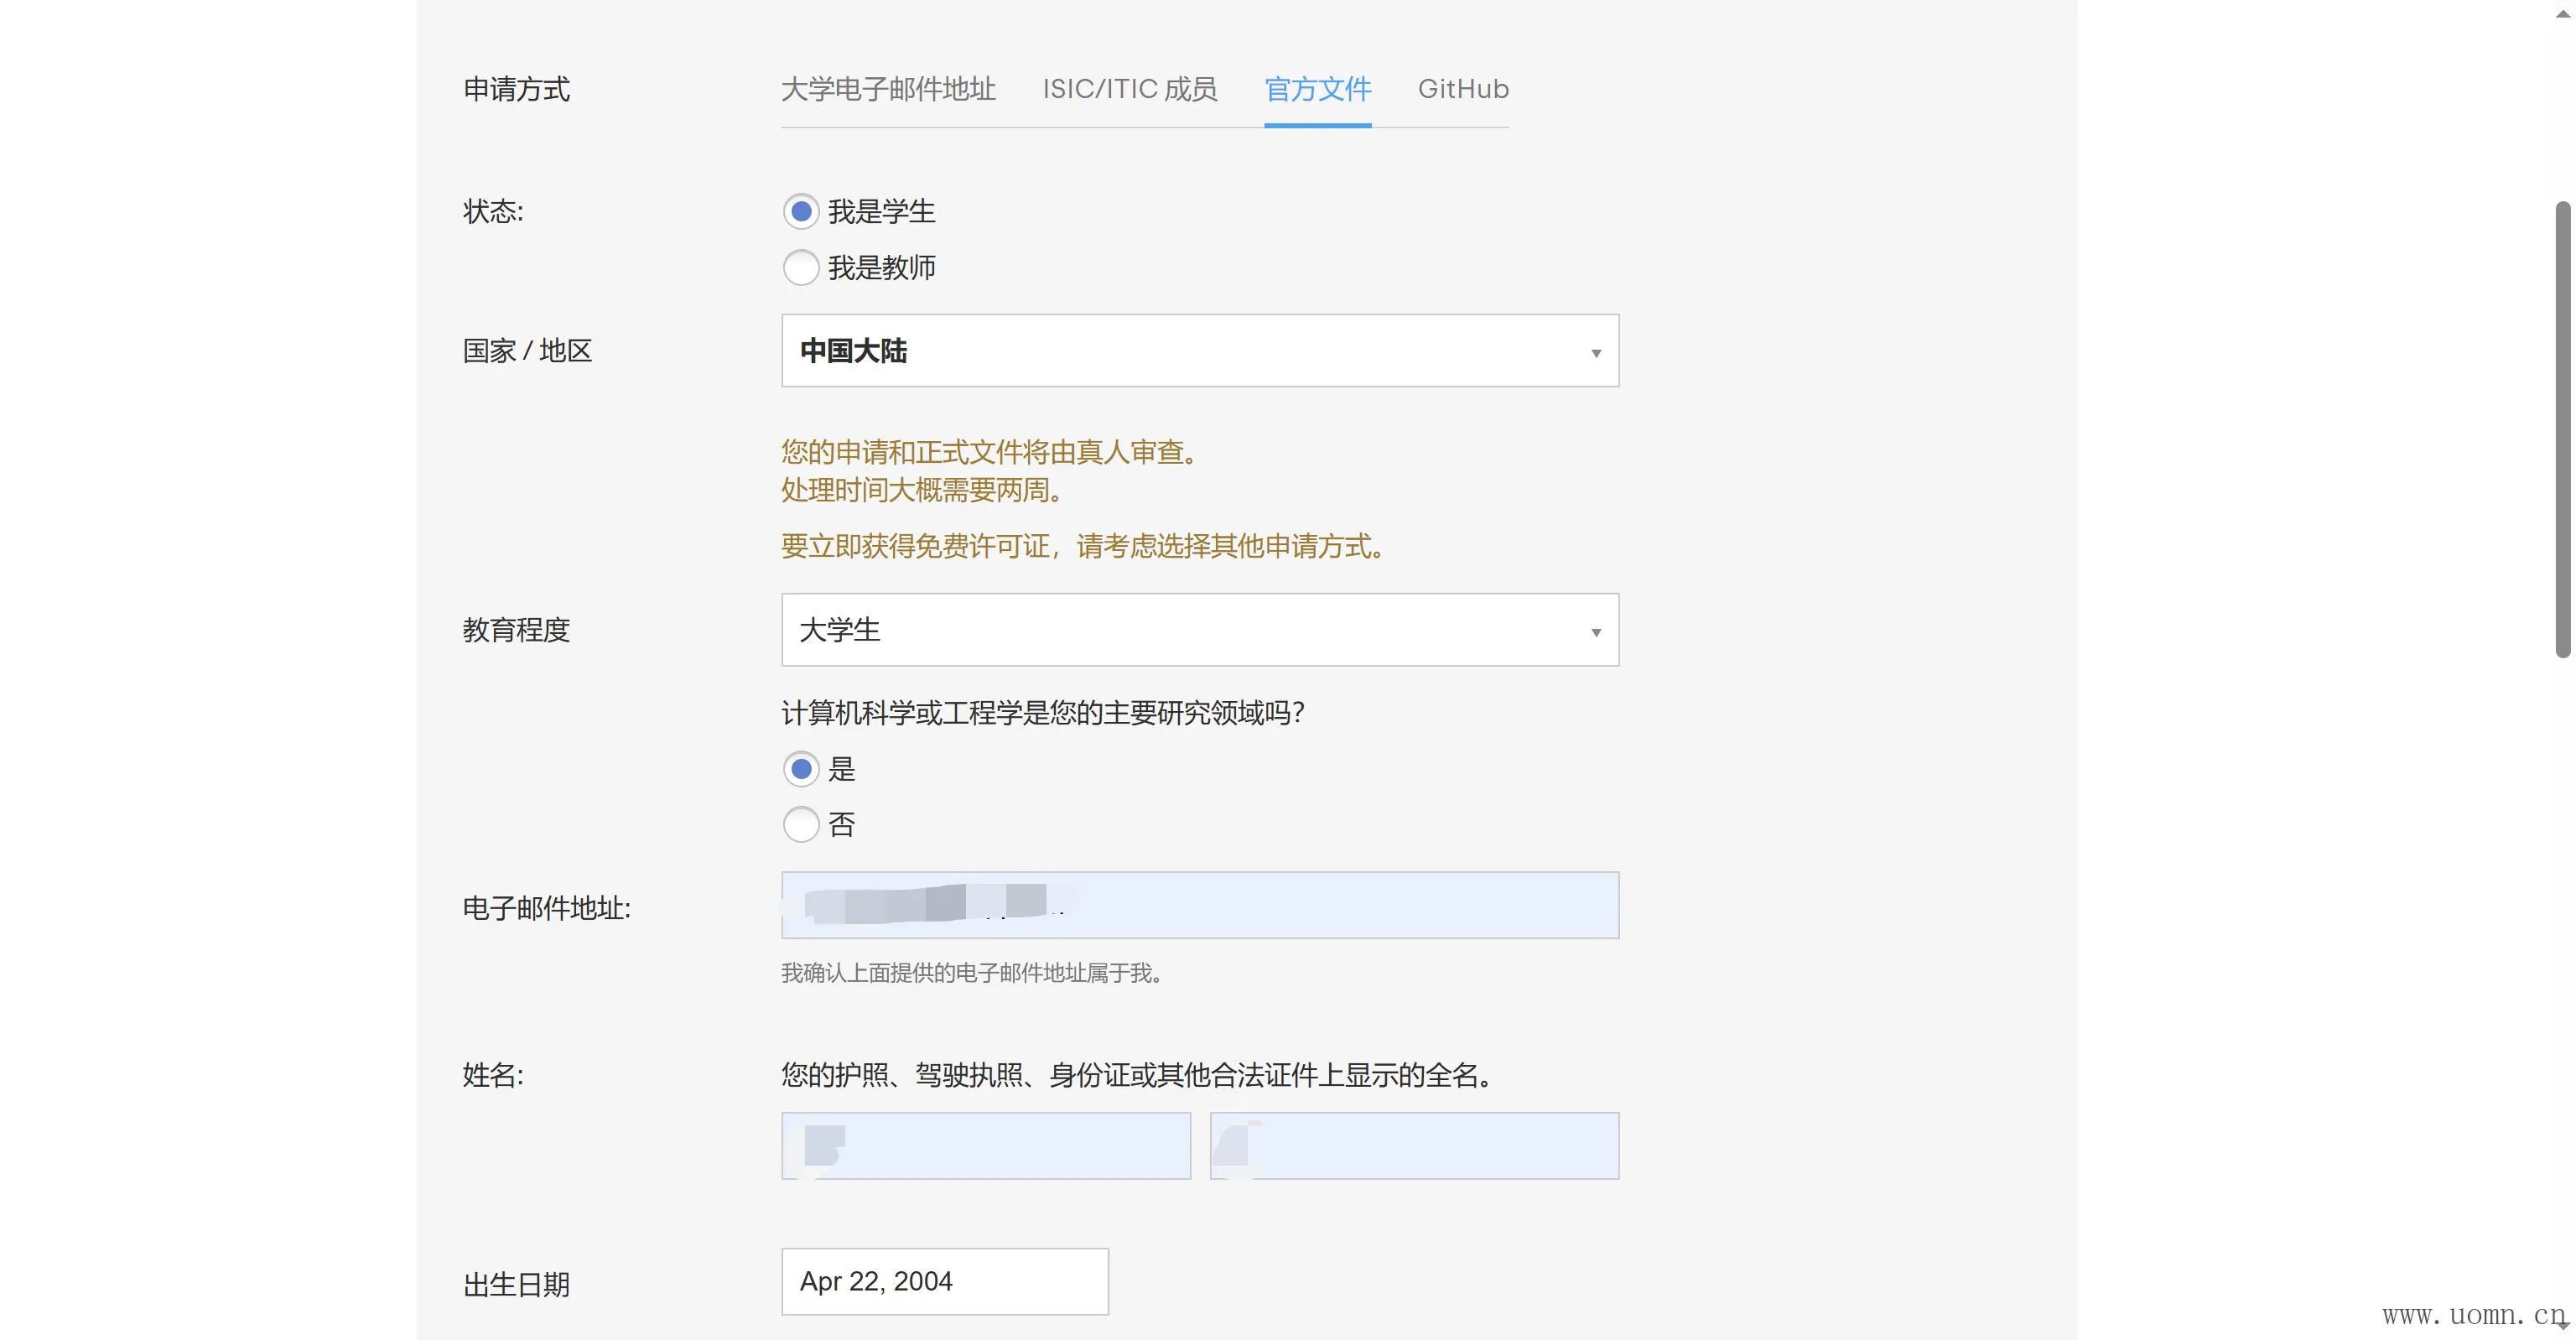This screenshot has width=2576, height=1340.
Task: Switch to ISIC/ITIC 成员 tab
Action: 1129,90
